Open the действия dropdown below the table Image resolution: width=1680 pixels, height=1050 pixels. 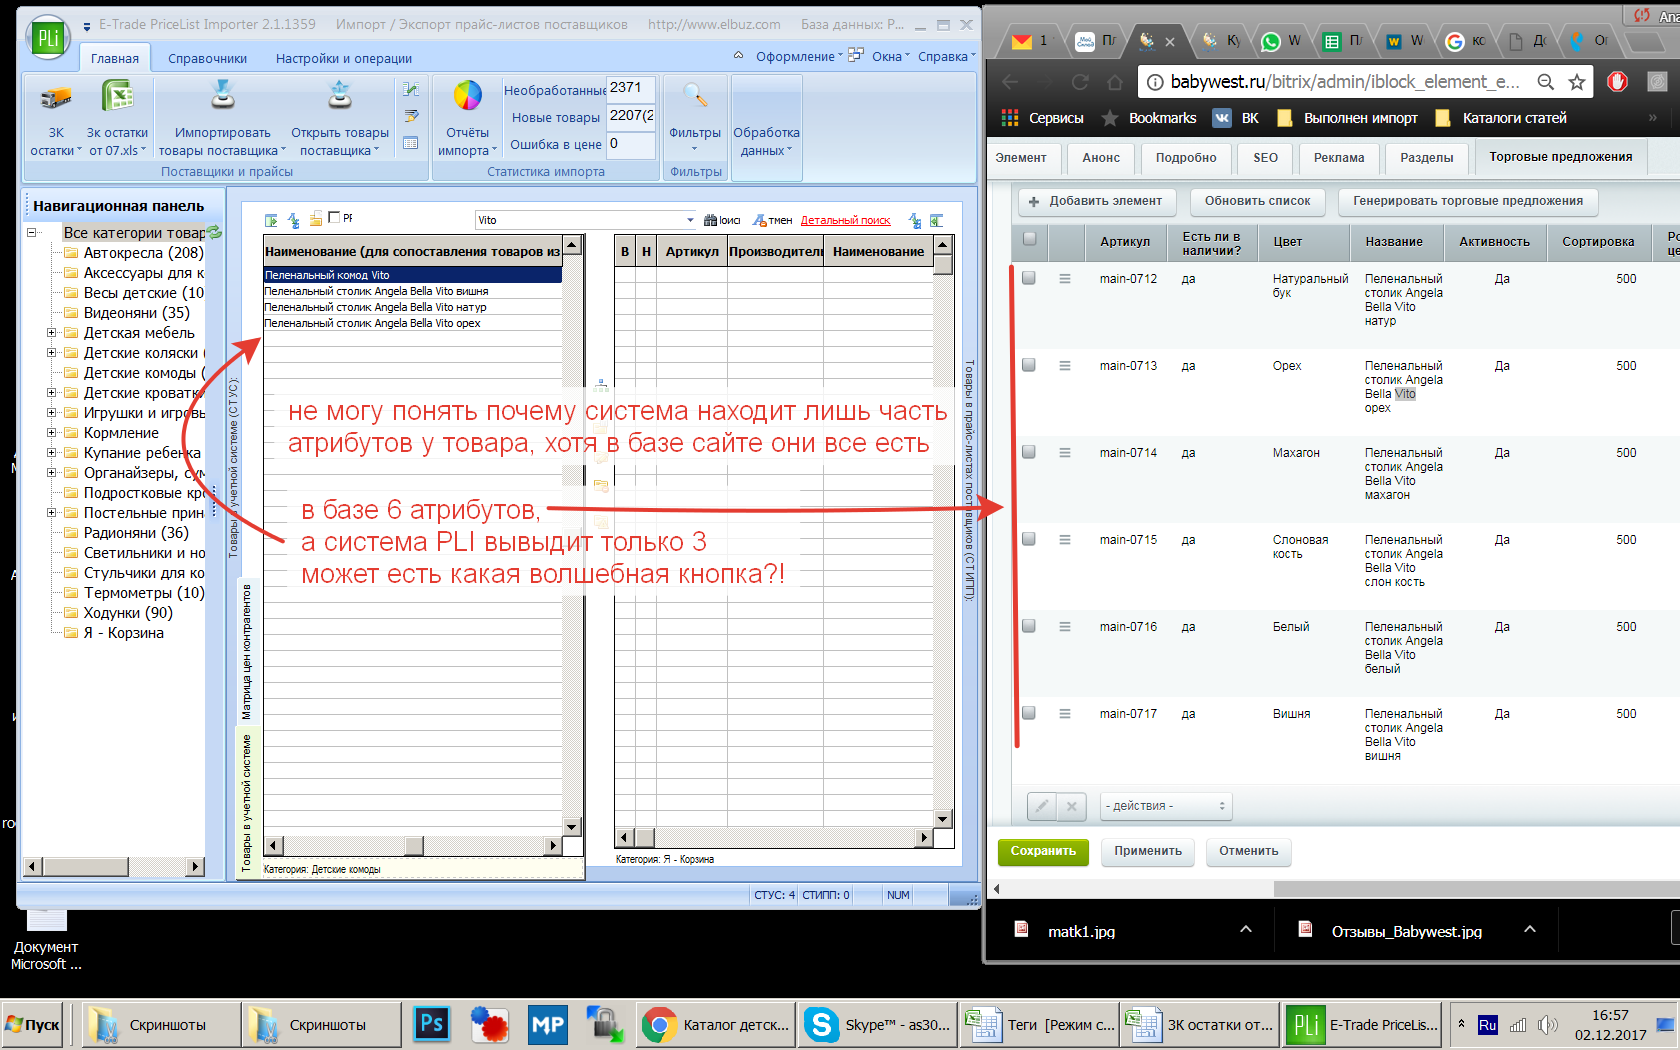(x=1166, y=806)
